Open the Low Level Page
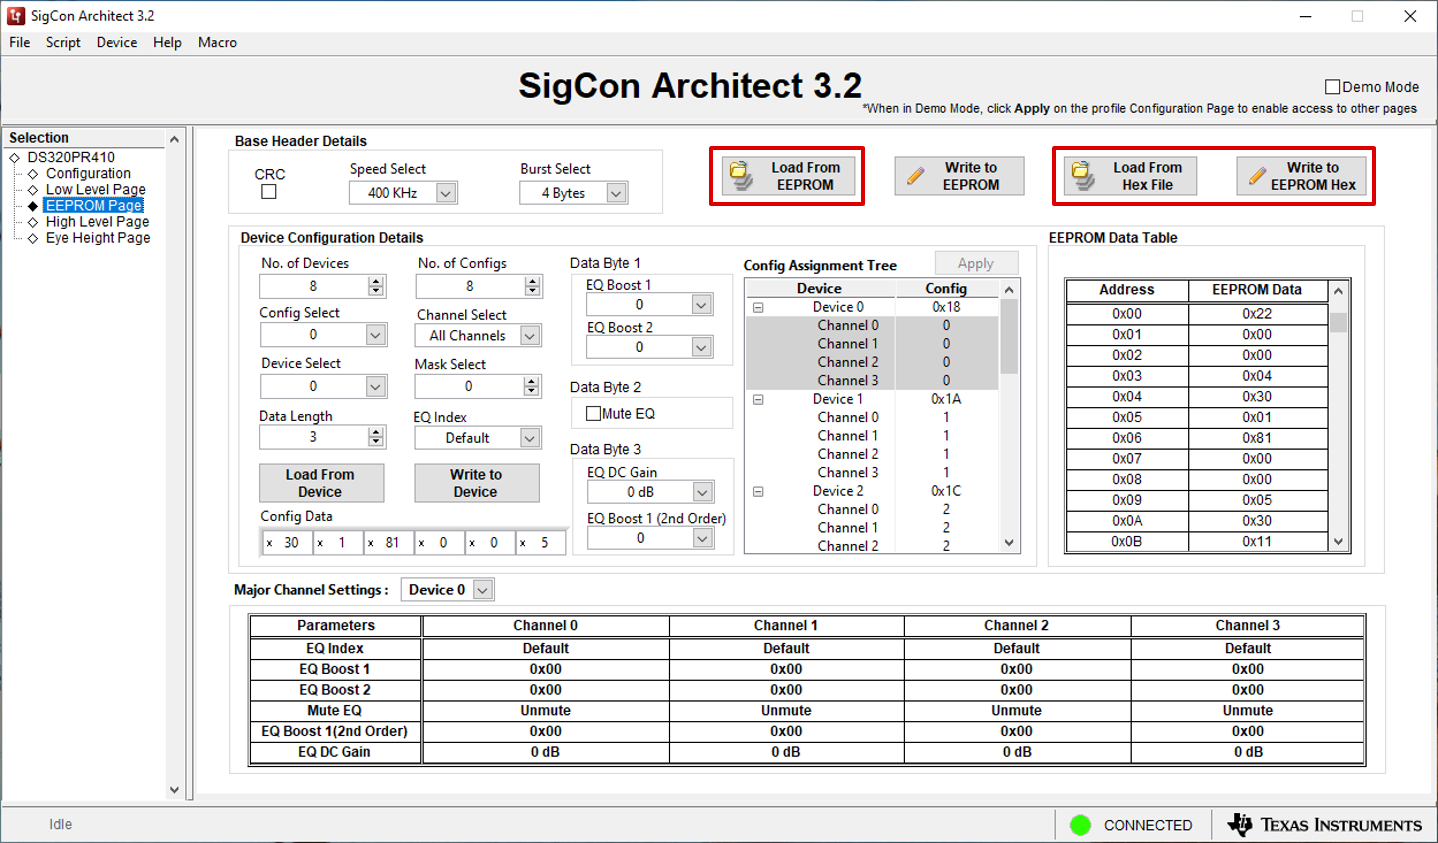The width and height of the screenshot is (1438, 843). 96,189
